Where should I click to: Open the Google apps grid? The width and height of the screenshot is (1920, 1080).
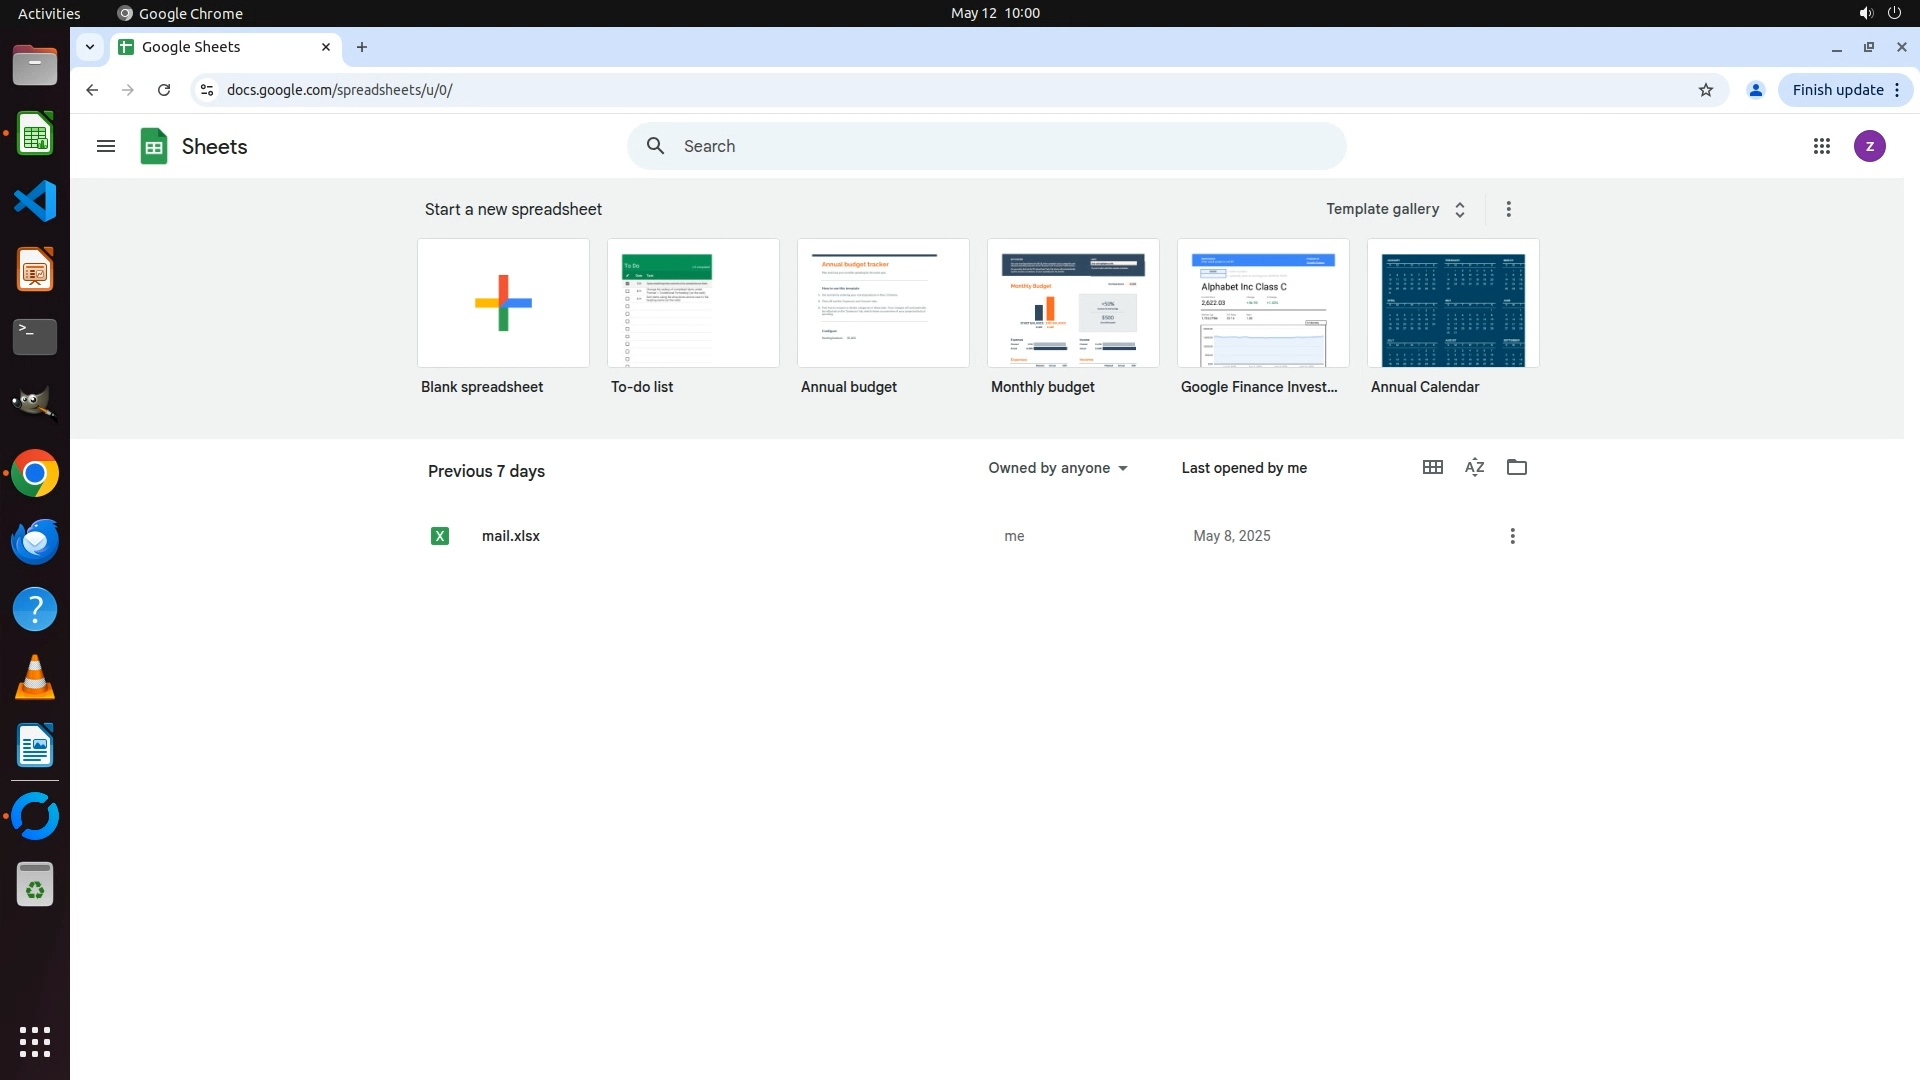click(x=1821, y=146)
